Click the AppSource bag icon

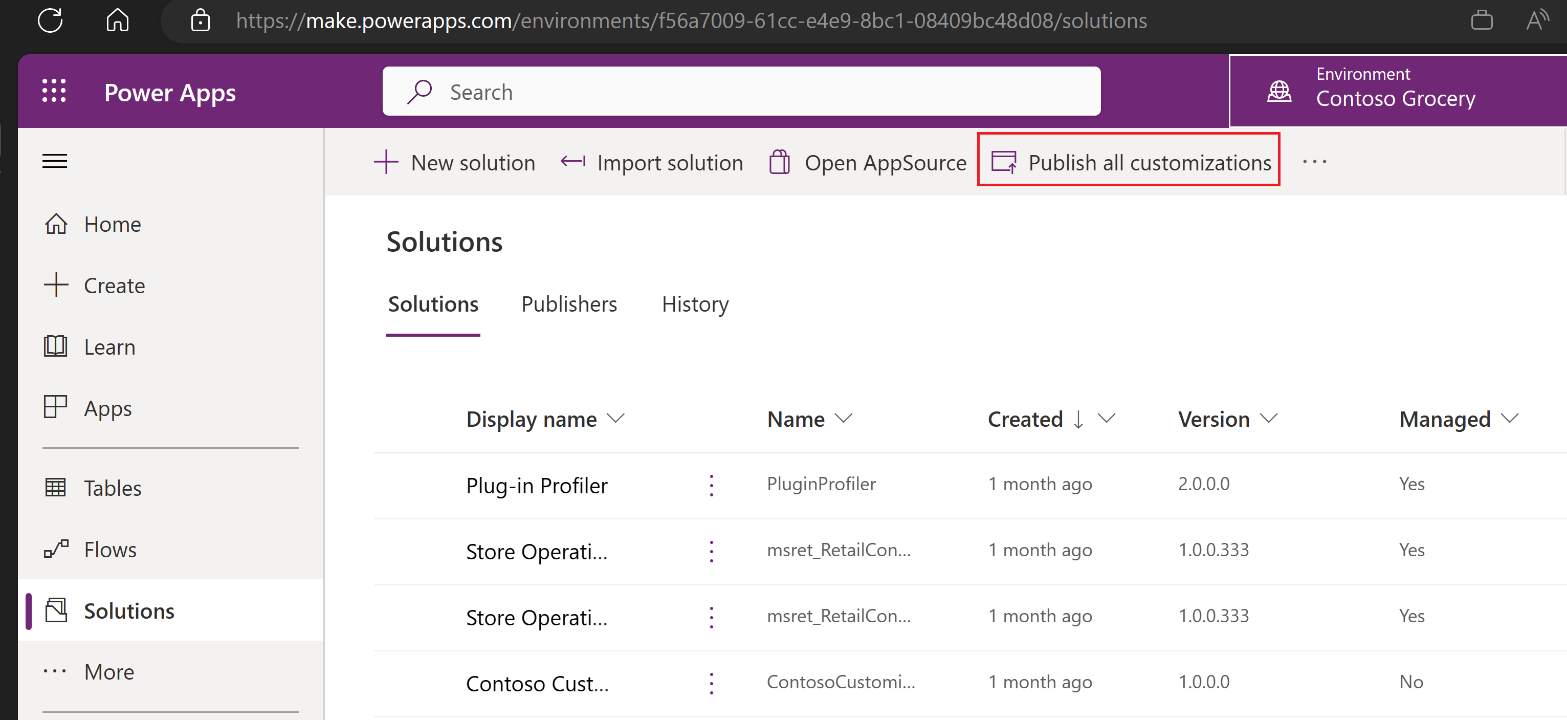(x=780, y=162)
